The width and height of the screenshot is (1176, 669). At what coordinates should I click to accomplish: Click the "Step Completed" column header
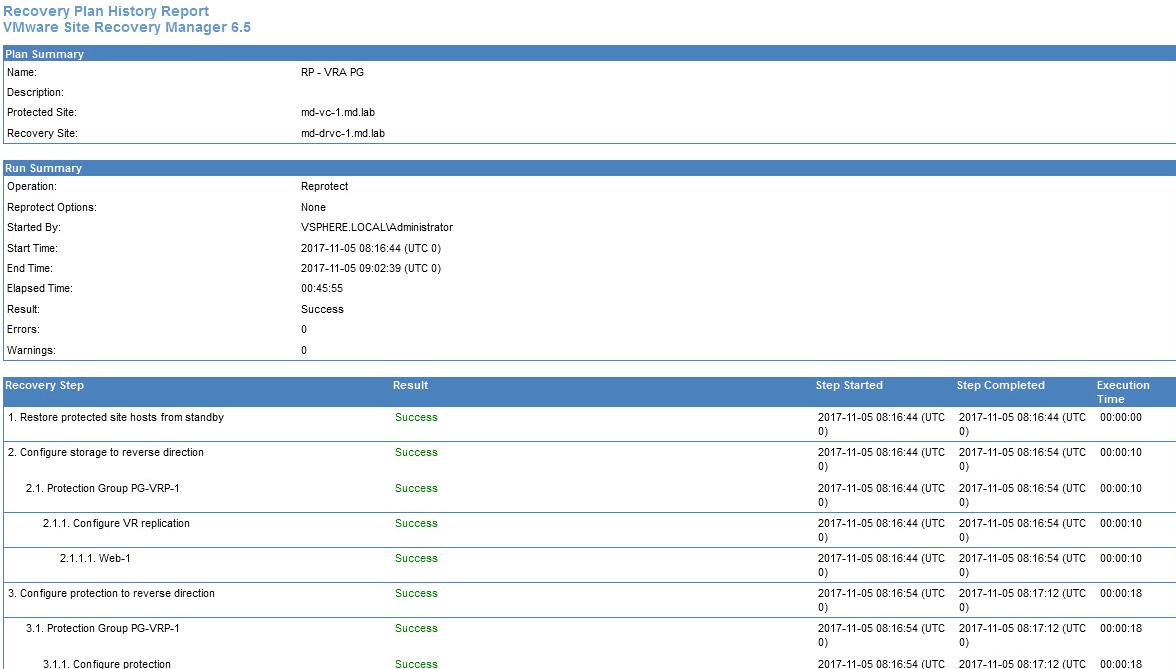(x=1000, y=386)
